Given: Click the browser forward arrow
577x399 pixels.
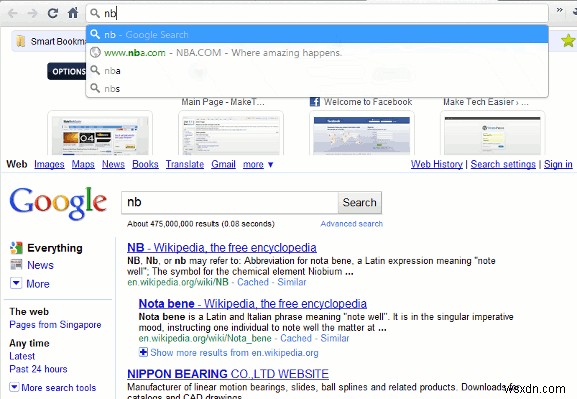Looking at the screenshot, I should coord(33,14).
